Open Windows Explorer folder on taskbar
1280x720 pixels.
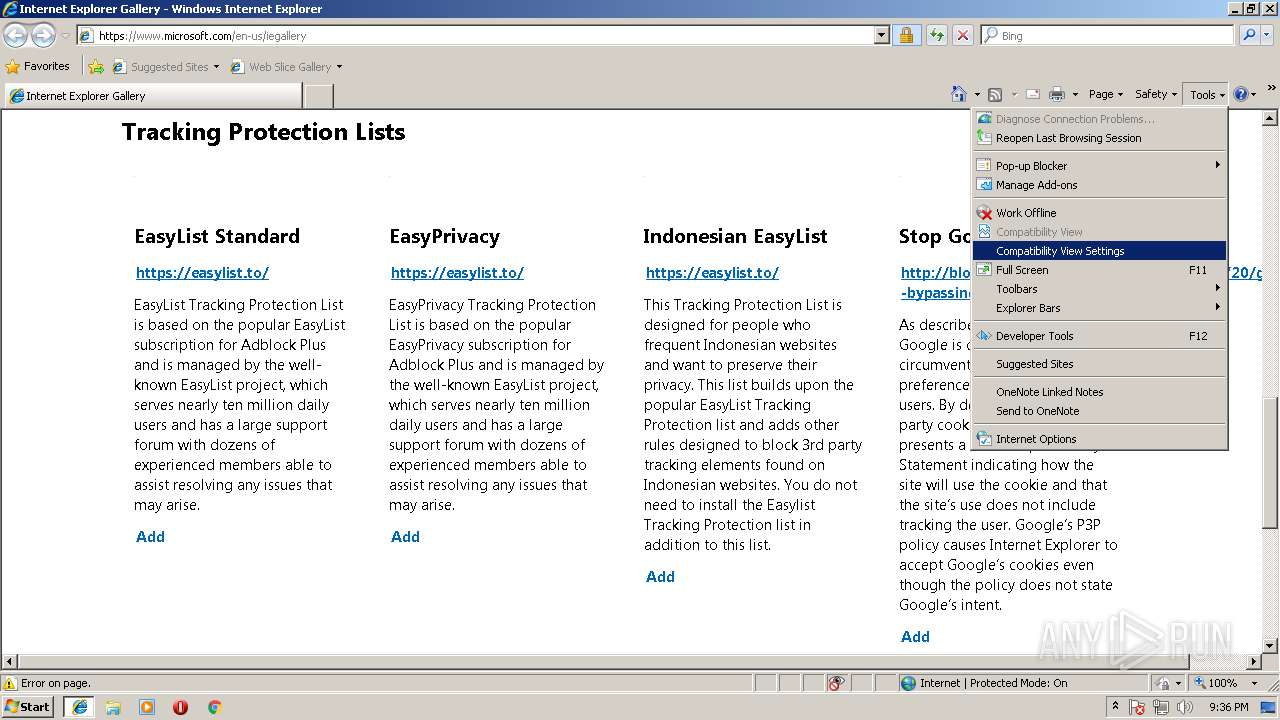click(x=113, y=707)
